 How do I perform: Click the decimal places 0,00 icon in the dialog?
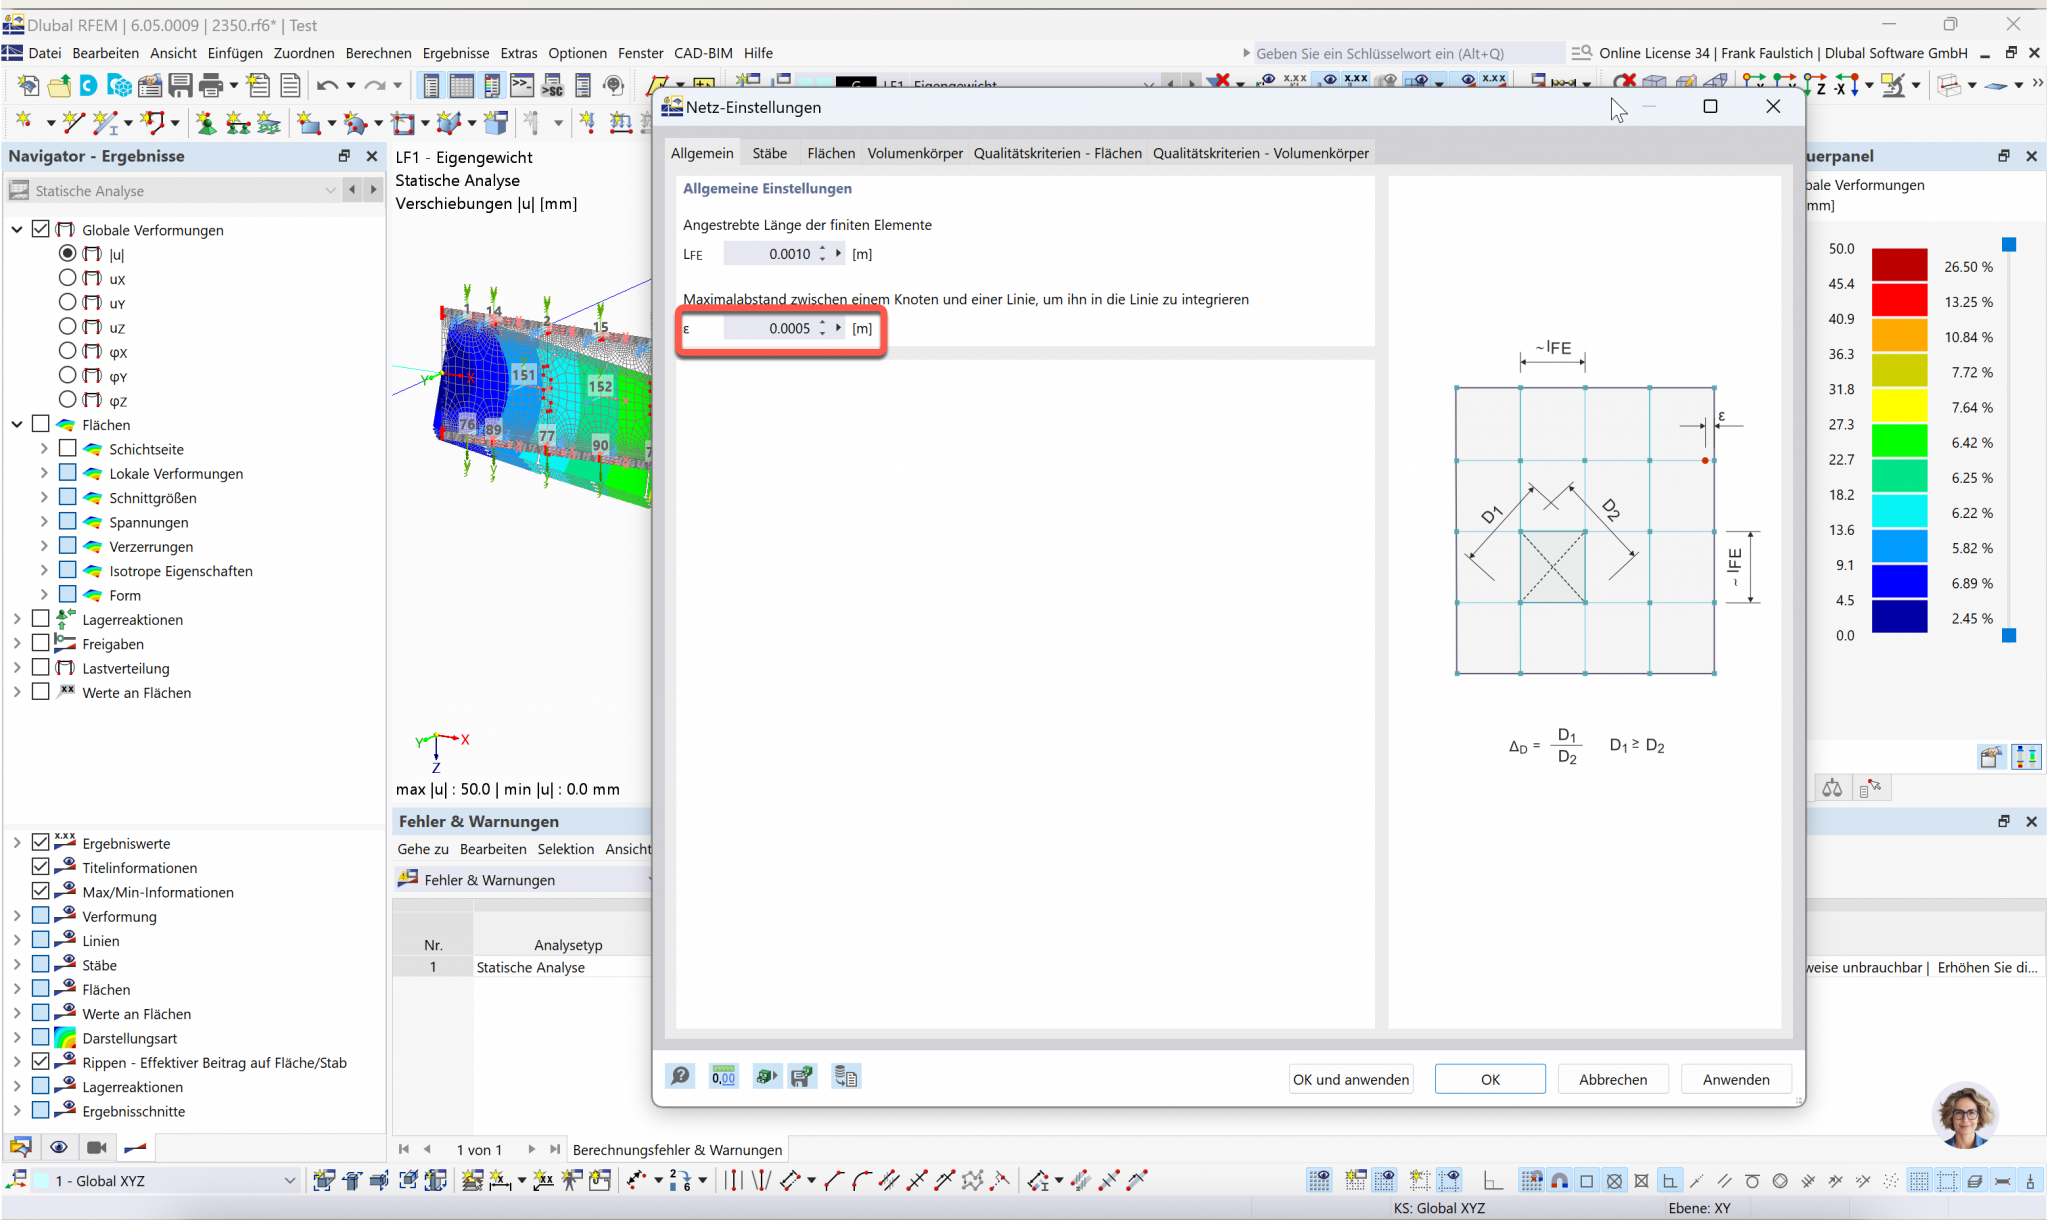723,1076
